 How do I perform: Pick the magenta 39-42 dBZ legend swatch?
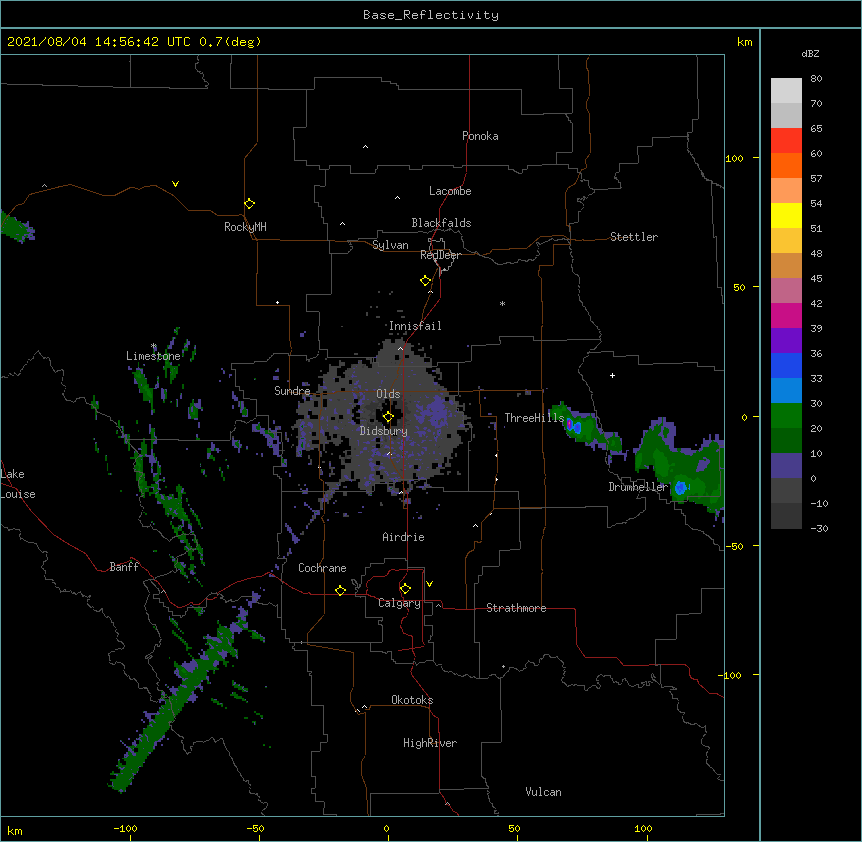(786, 315)
